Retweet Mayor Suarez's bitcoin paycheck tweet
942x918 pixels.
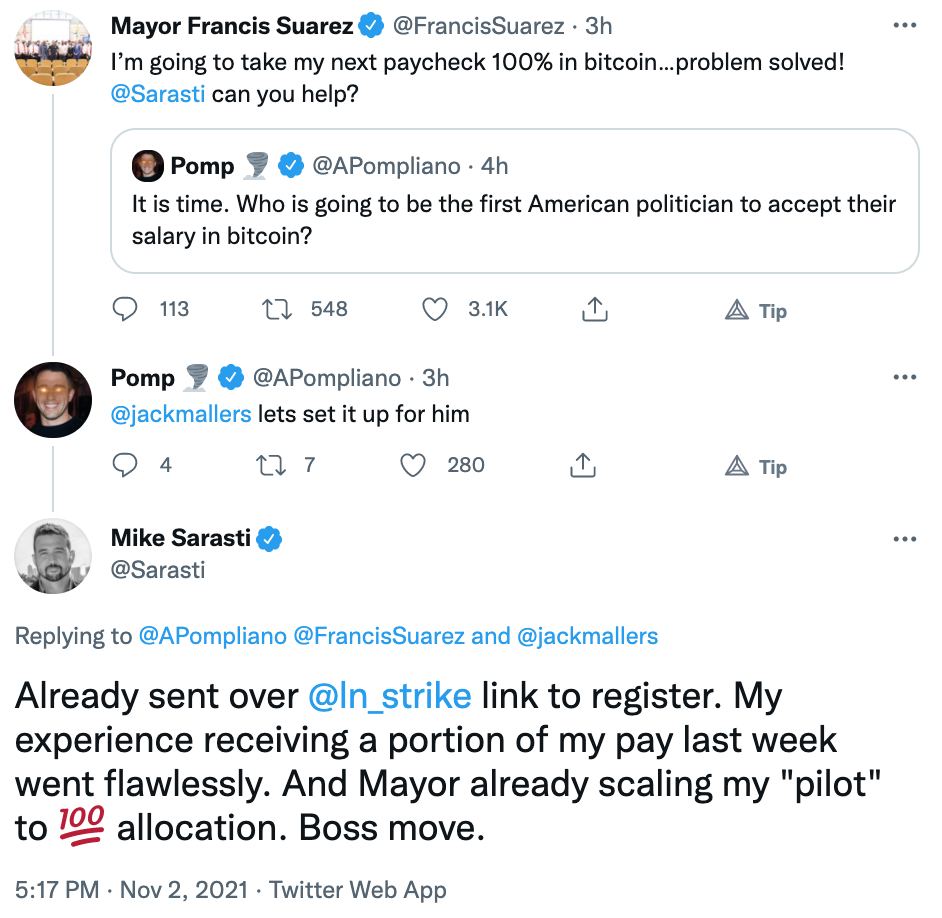(x=277, y=309)
